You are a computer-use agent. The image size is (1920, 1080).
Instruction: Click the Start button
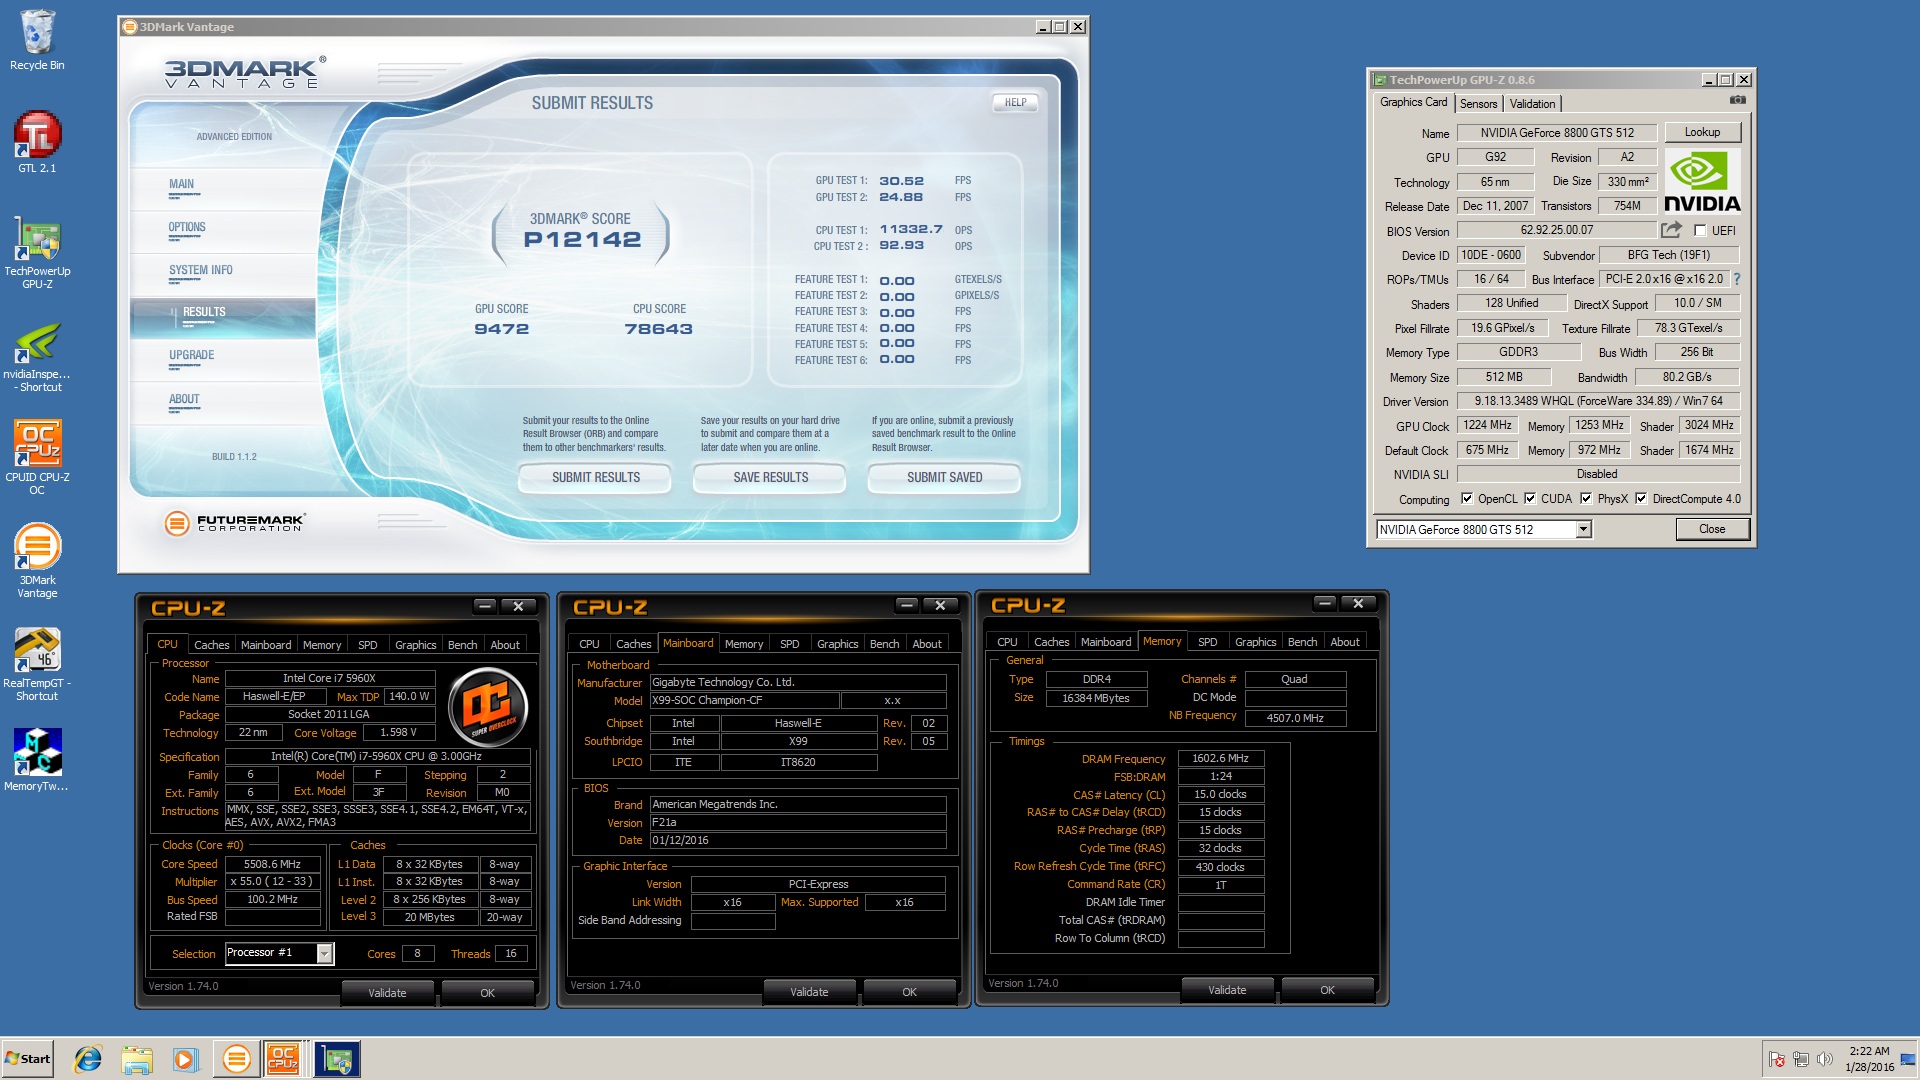[27, 1059]
